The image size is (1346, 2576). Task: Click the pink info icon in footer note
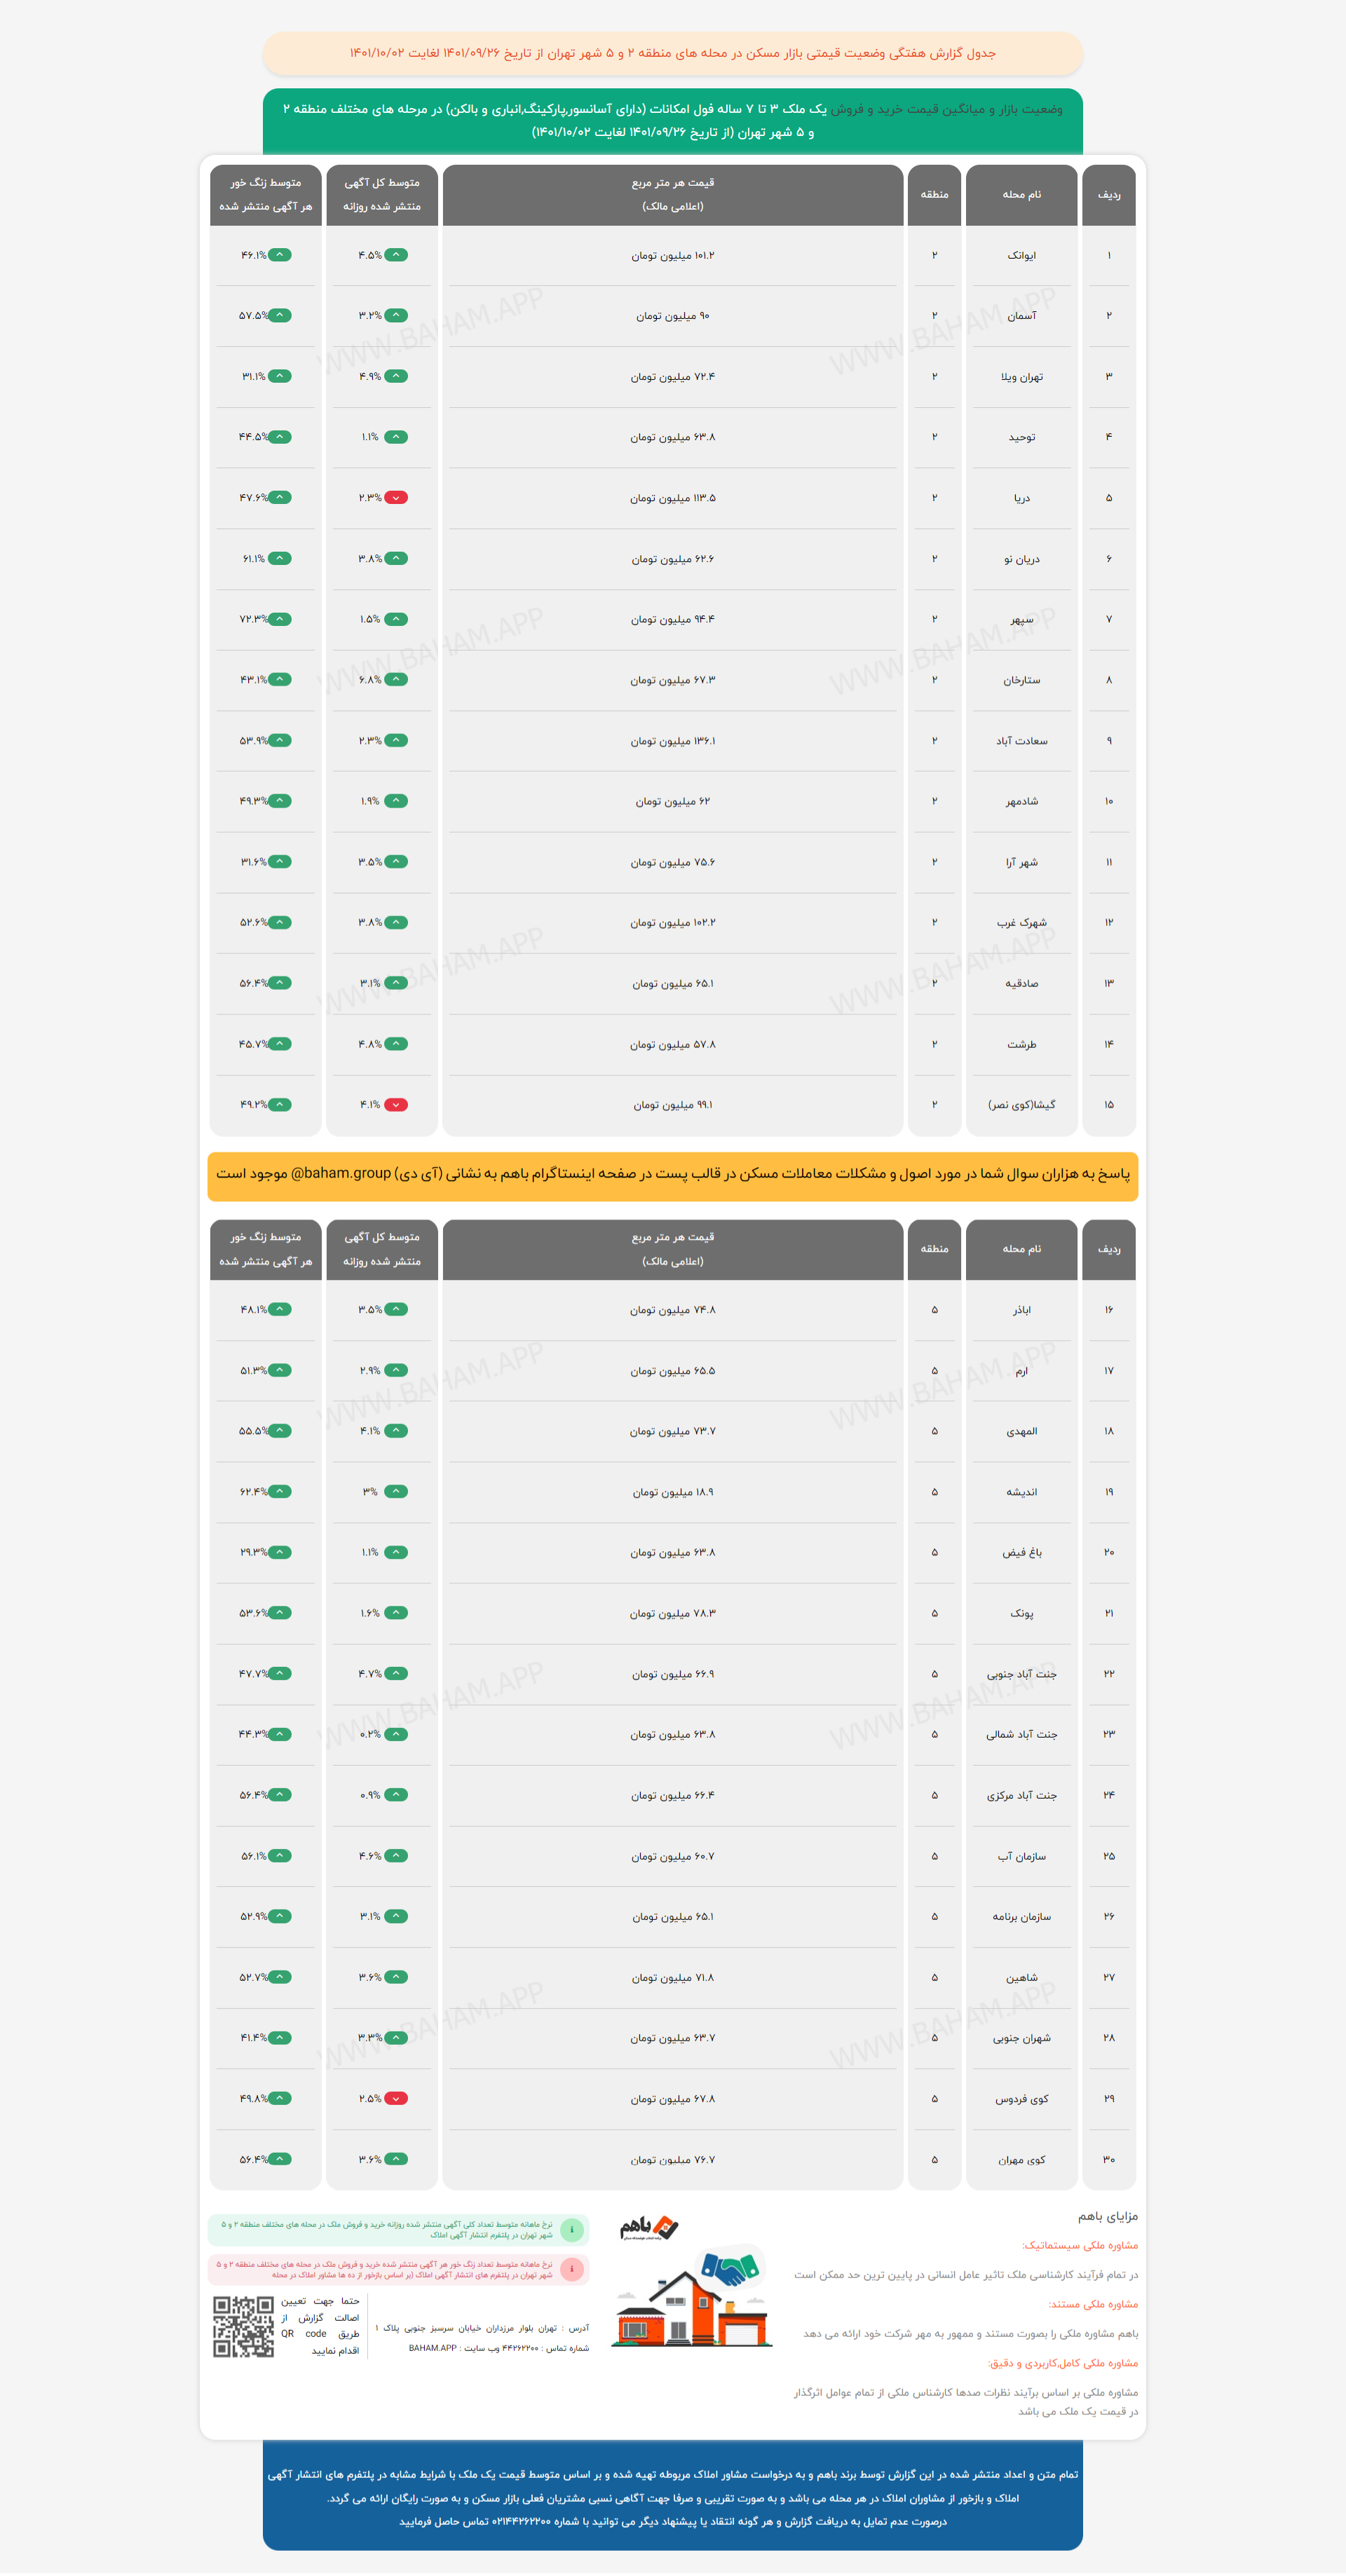pos(572,2269)
